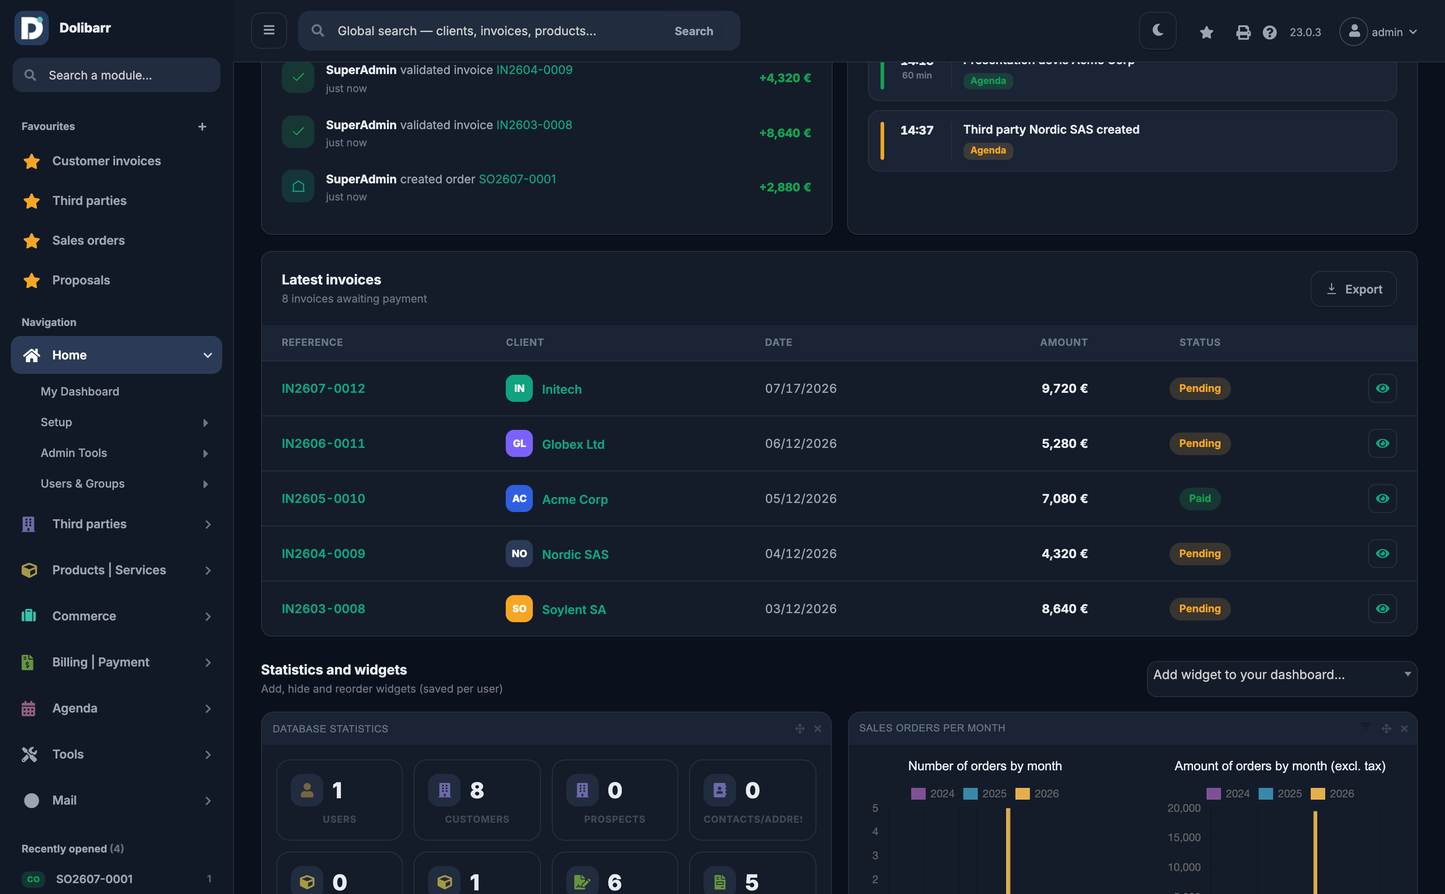Close the Database Statistics widget
This screenshot has width=1445, height=894.
click(x=818, y=729)
